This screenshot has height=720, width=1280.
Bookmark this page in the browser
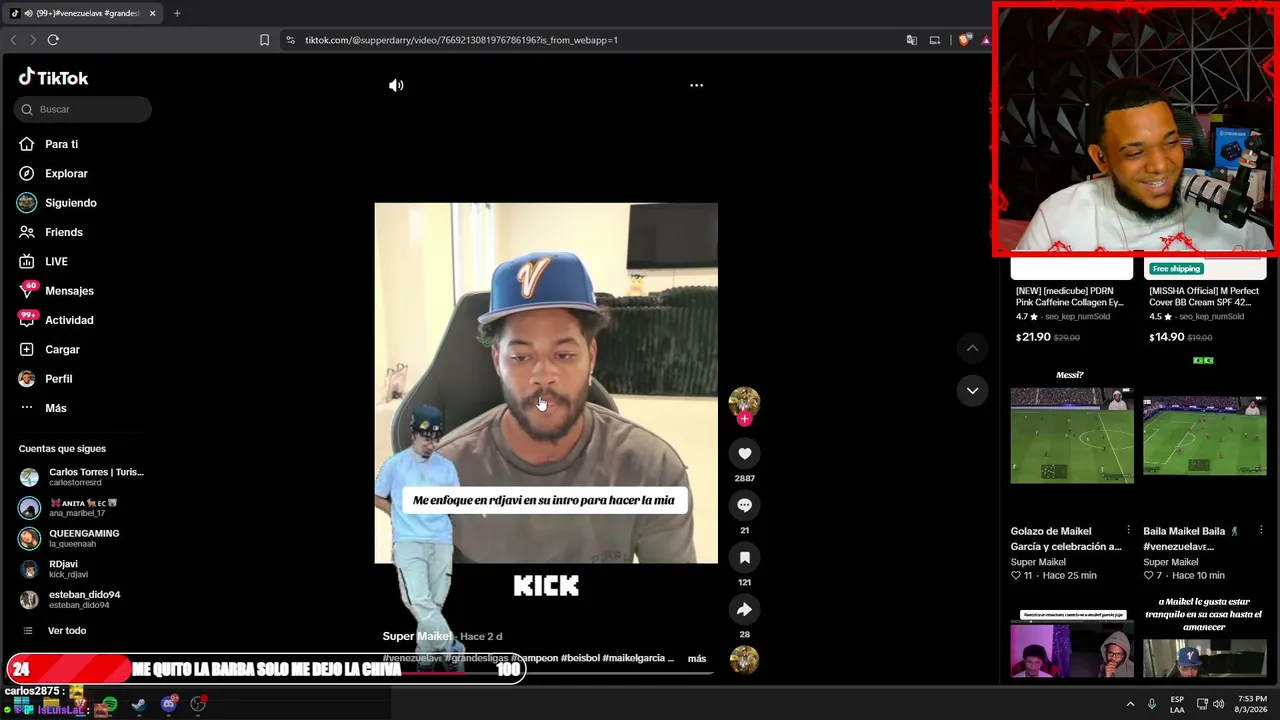tap(264, 40)
